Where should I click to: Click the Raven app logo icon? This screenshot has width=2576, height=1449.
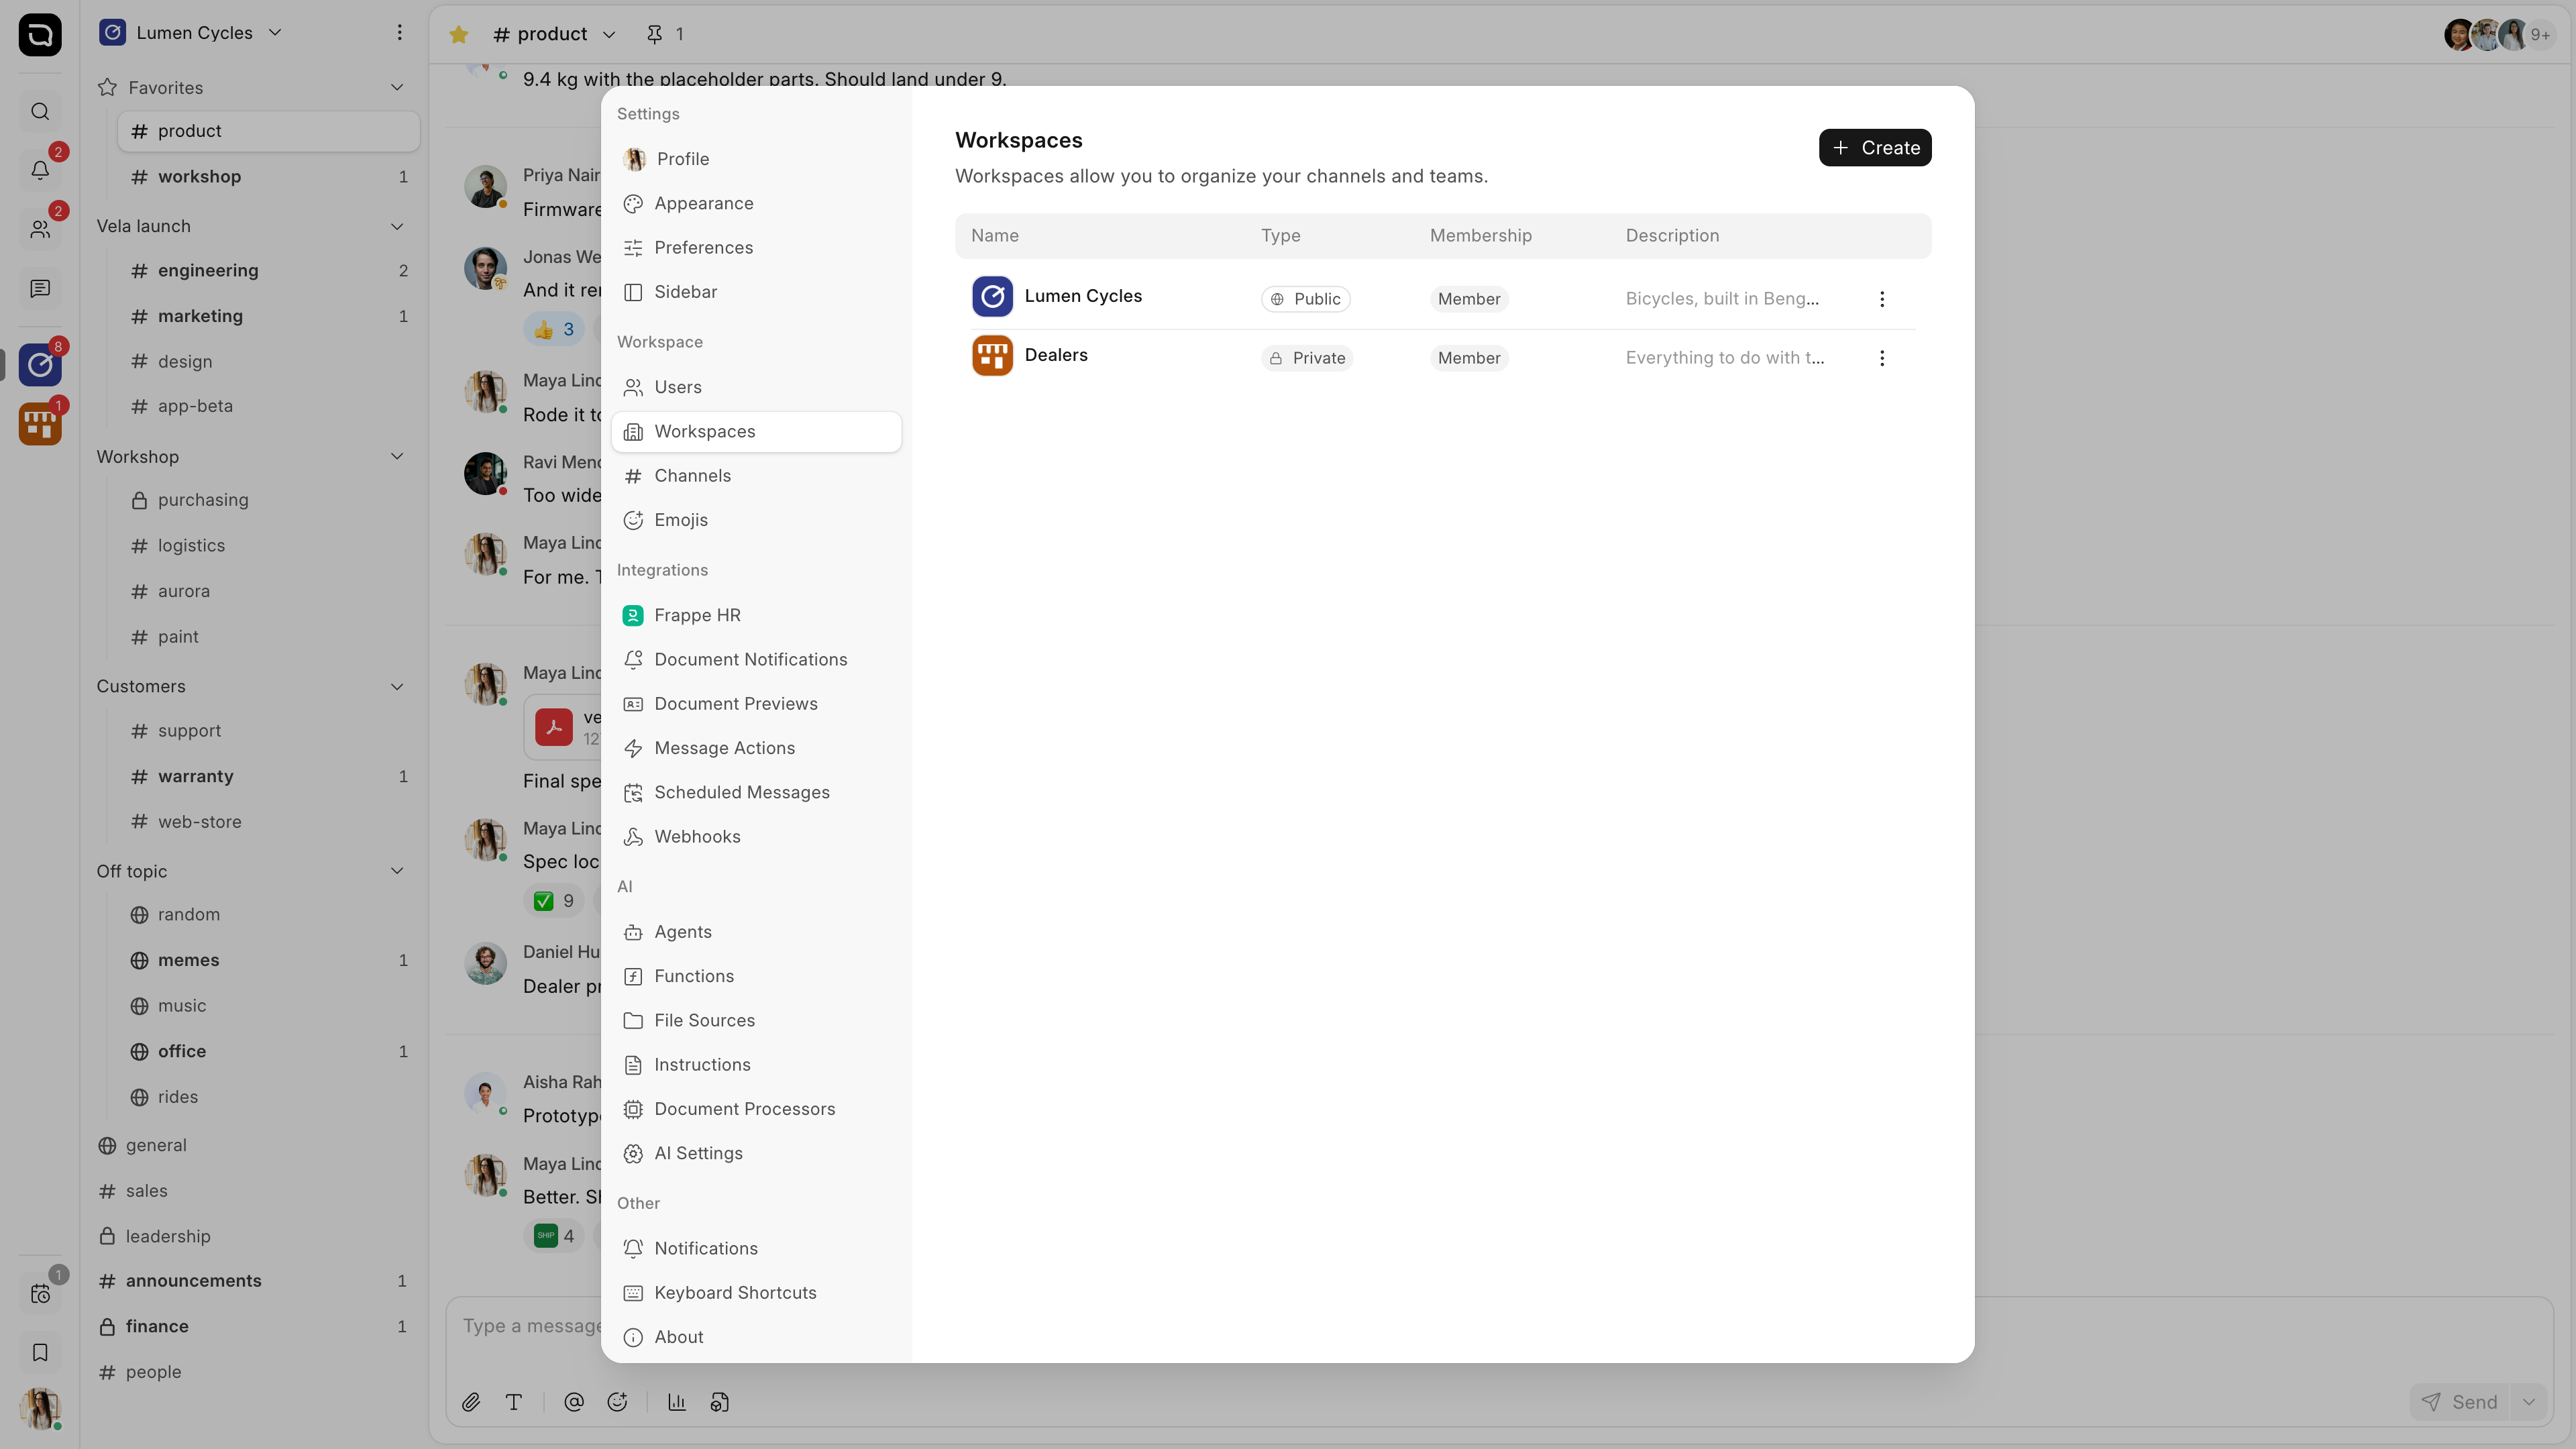click(40, 35)
